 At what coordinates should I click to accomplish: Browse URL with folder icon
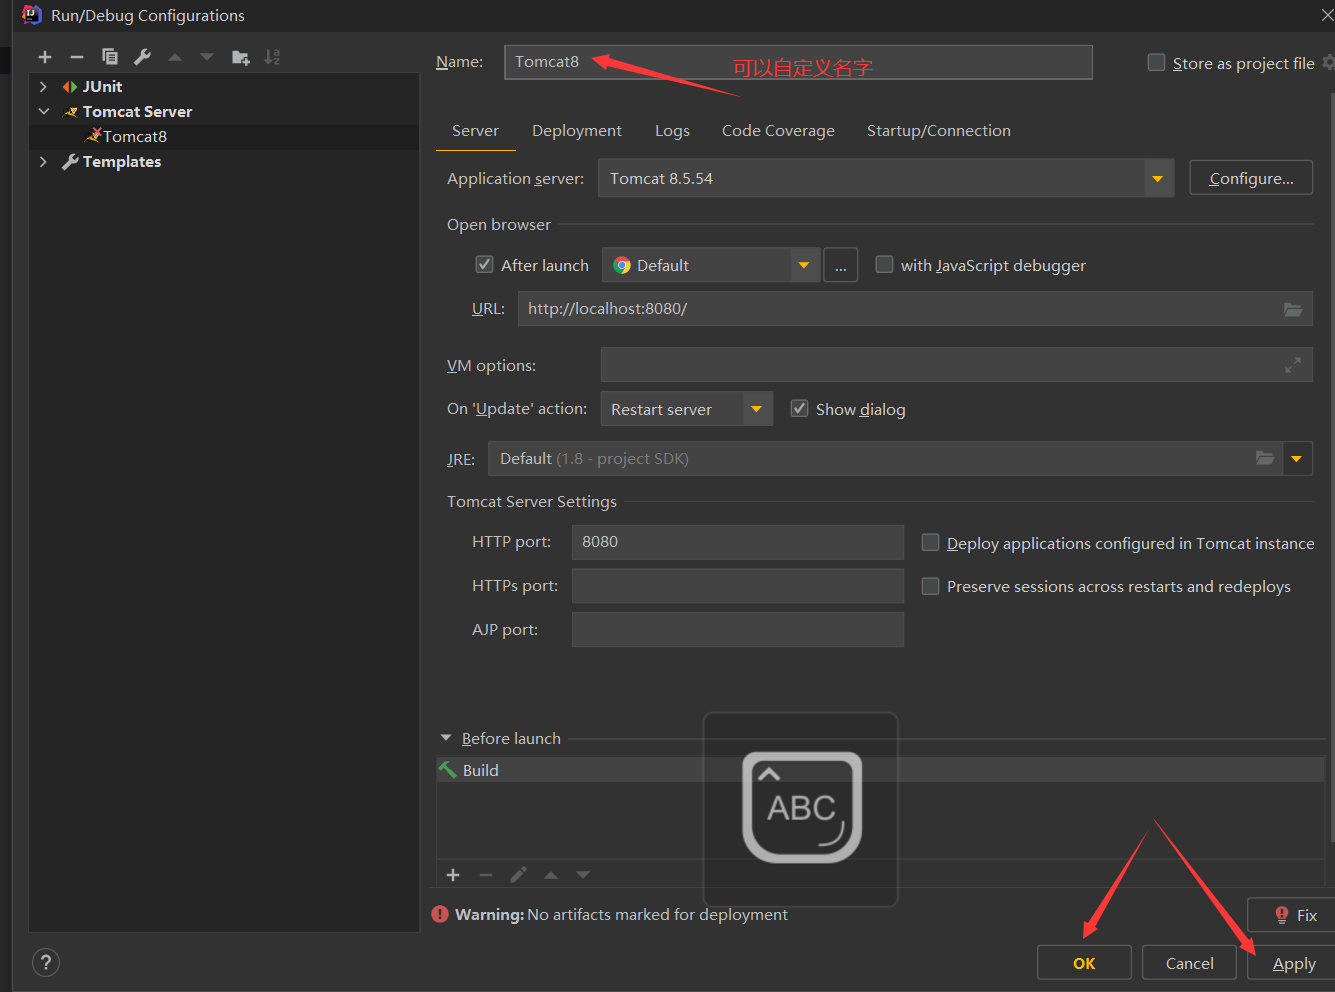[x=1293, y=309]
